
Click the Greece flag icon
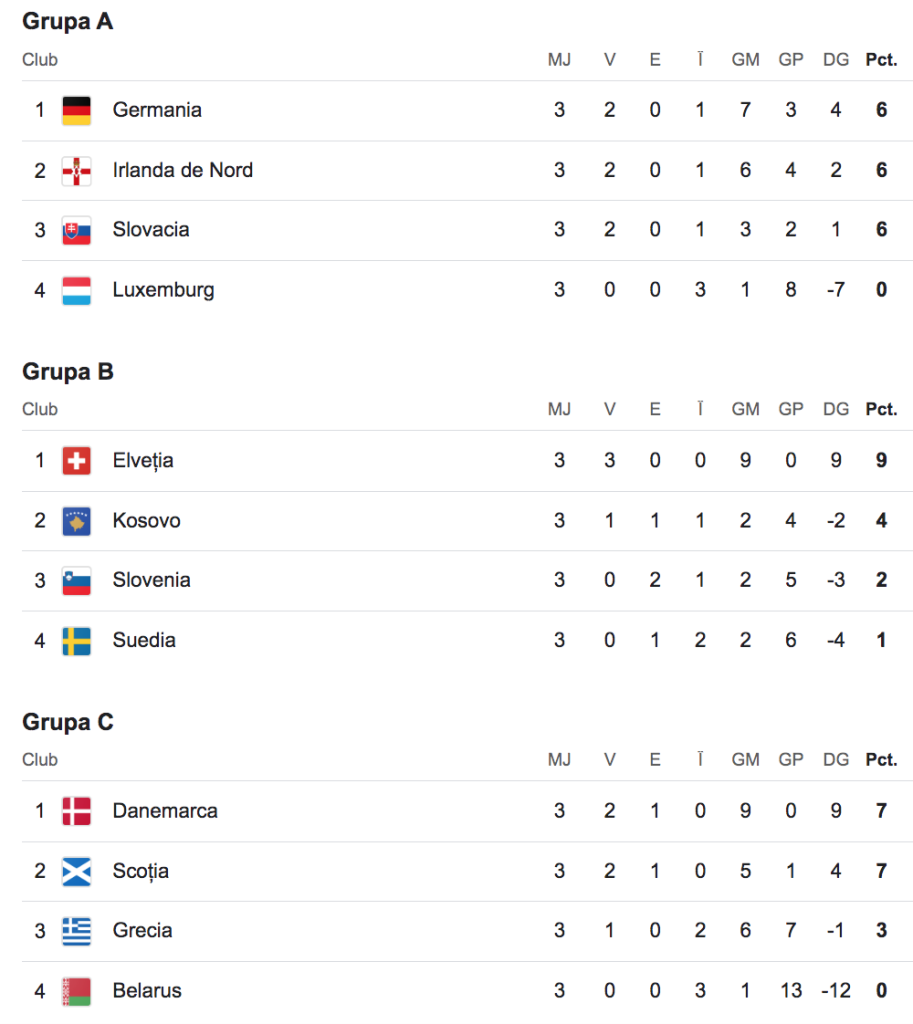[76, 931]
